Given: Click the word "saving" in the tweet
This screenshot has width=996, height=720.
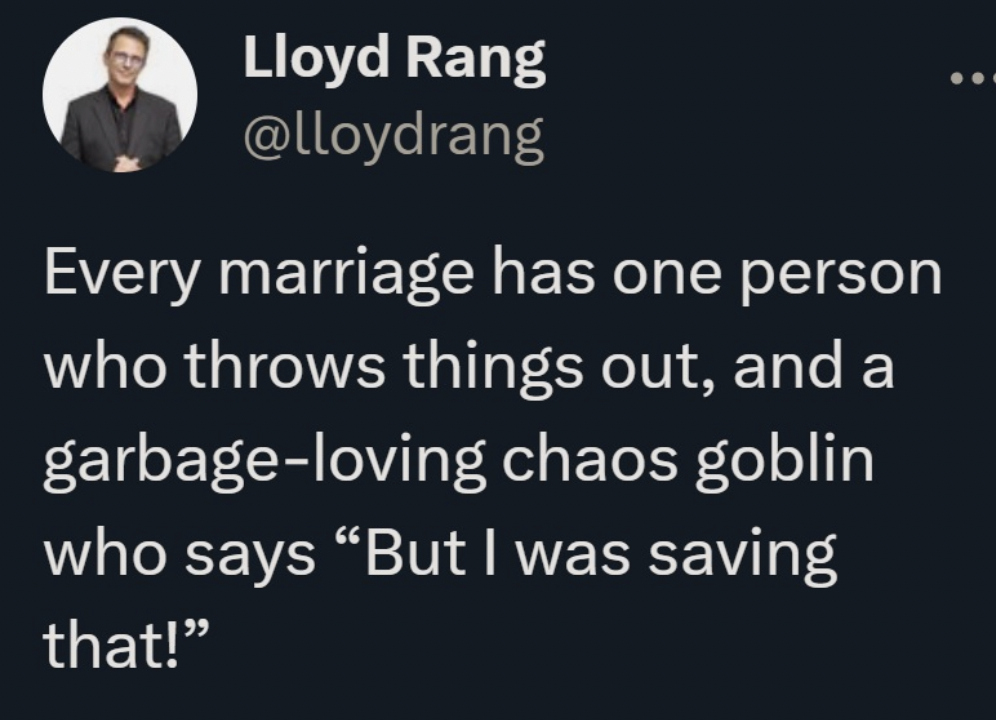Looking at the screenshot, I should coord(743,555).
